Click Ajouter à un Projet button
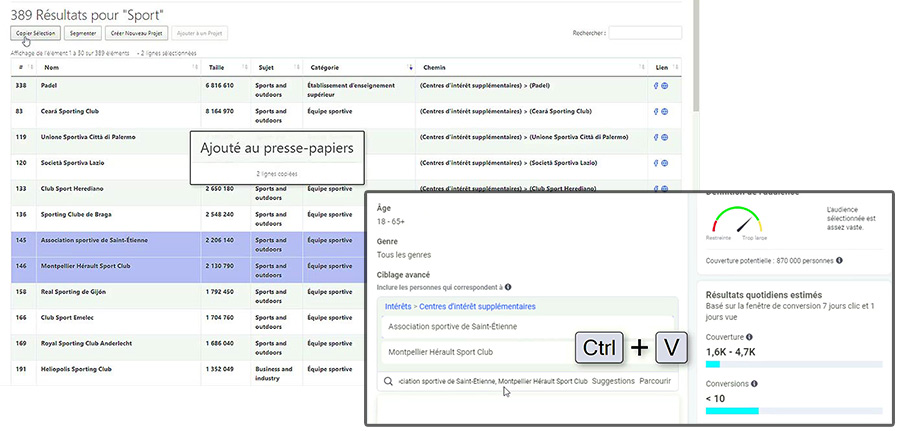 (x=200, y=33)
